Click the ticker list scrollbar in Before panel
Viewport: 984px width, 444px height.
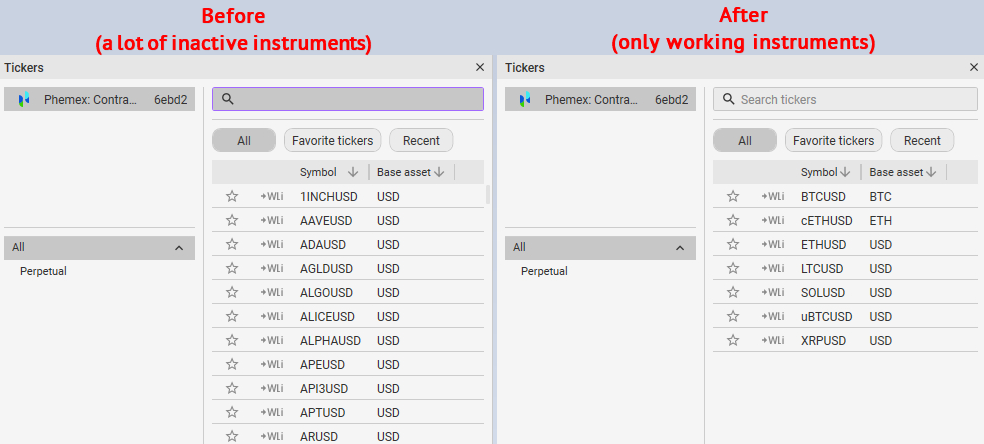tap(488, 194)
